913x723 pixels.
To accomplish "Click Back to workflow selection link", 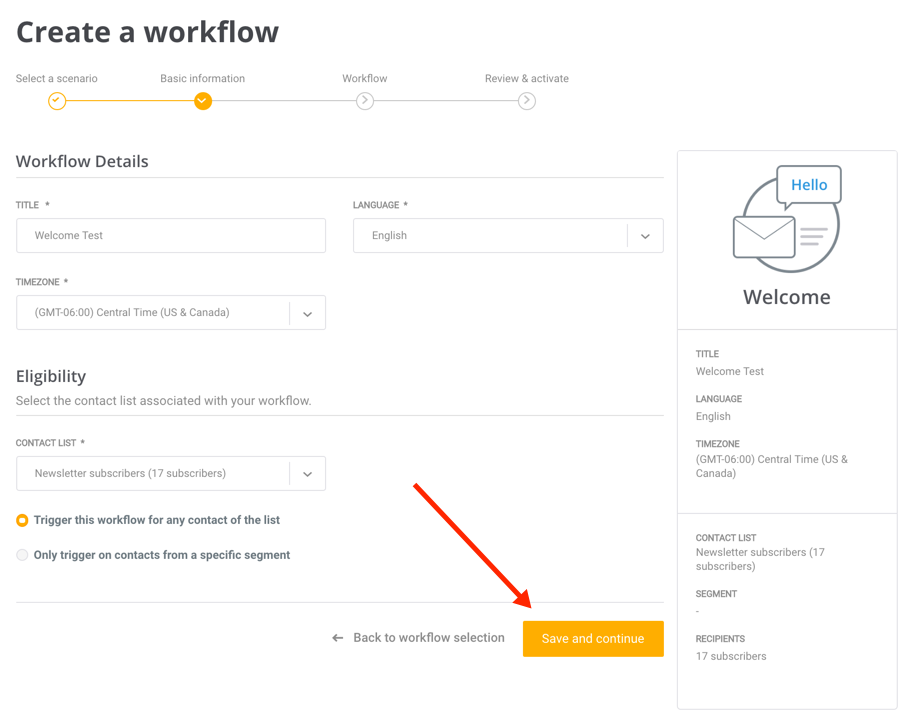I will (428, 638).
